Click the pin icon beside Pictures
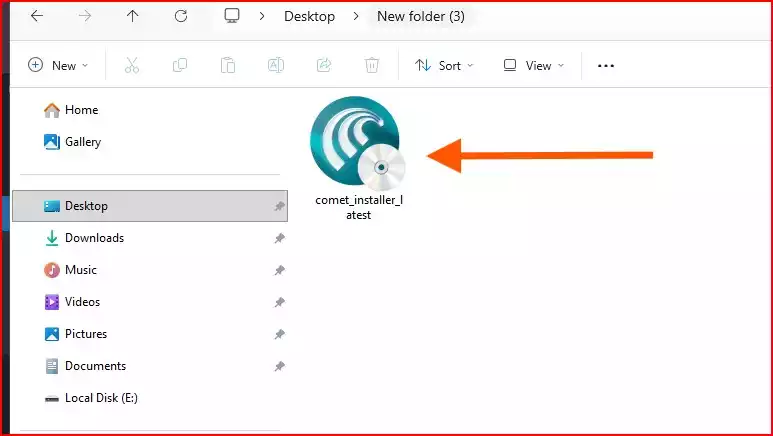 [x=280, y=334]
